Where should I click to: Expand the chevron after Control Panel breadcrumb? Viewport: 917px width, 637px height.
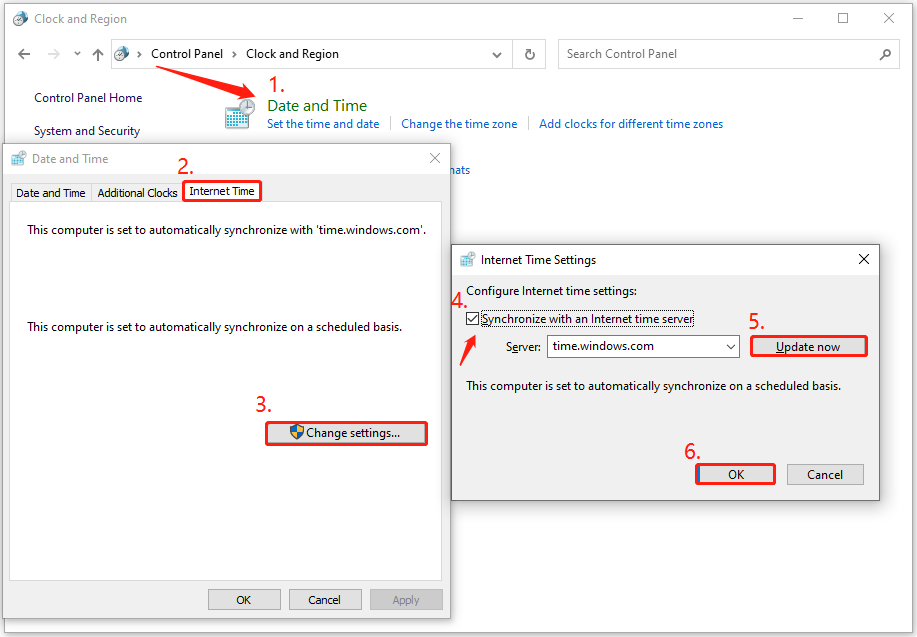[x=235, y=54]
